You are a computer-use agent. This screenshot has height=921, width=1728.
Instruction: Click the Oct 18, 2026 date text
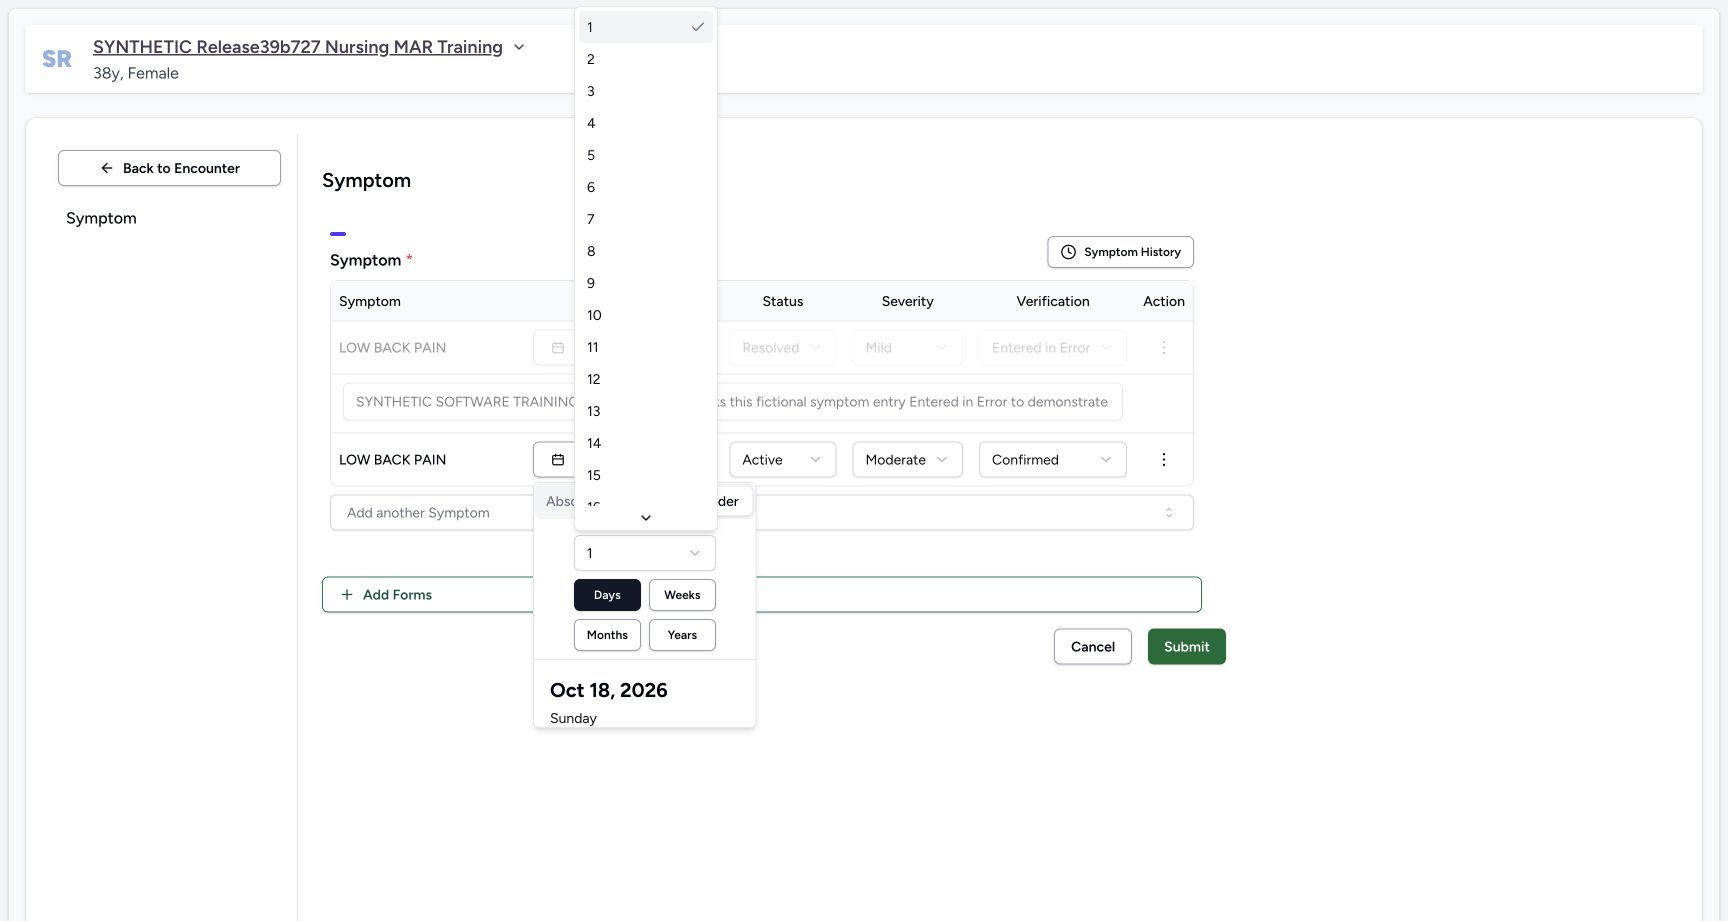point(608,690)
